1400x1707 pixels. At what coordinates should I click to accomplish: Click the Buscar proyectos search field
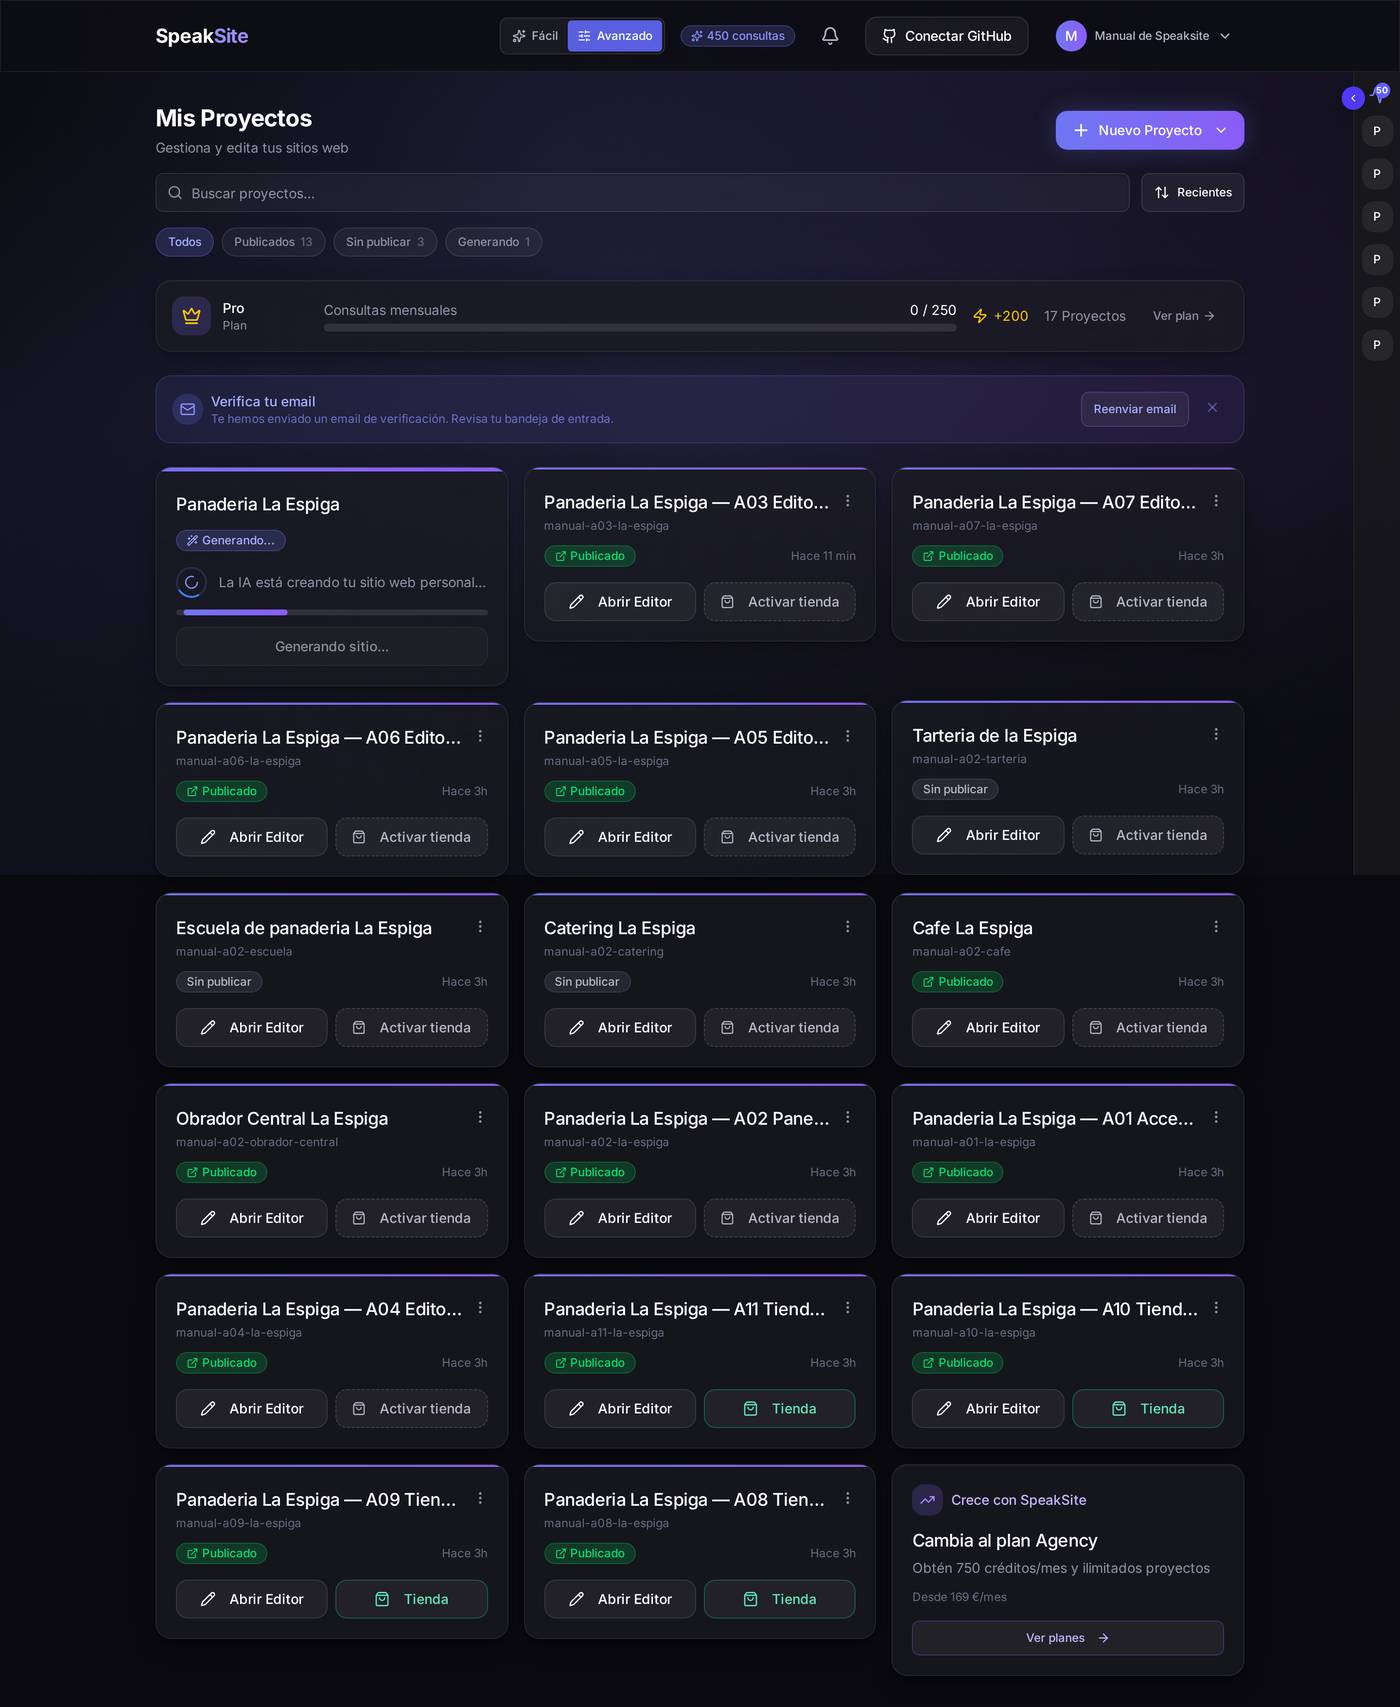point(642,192)
